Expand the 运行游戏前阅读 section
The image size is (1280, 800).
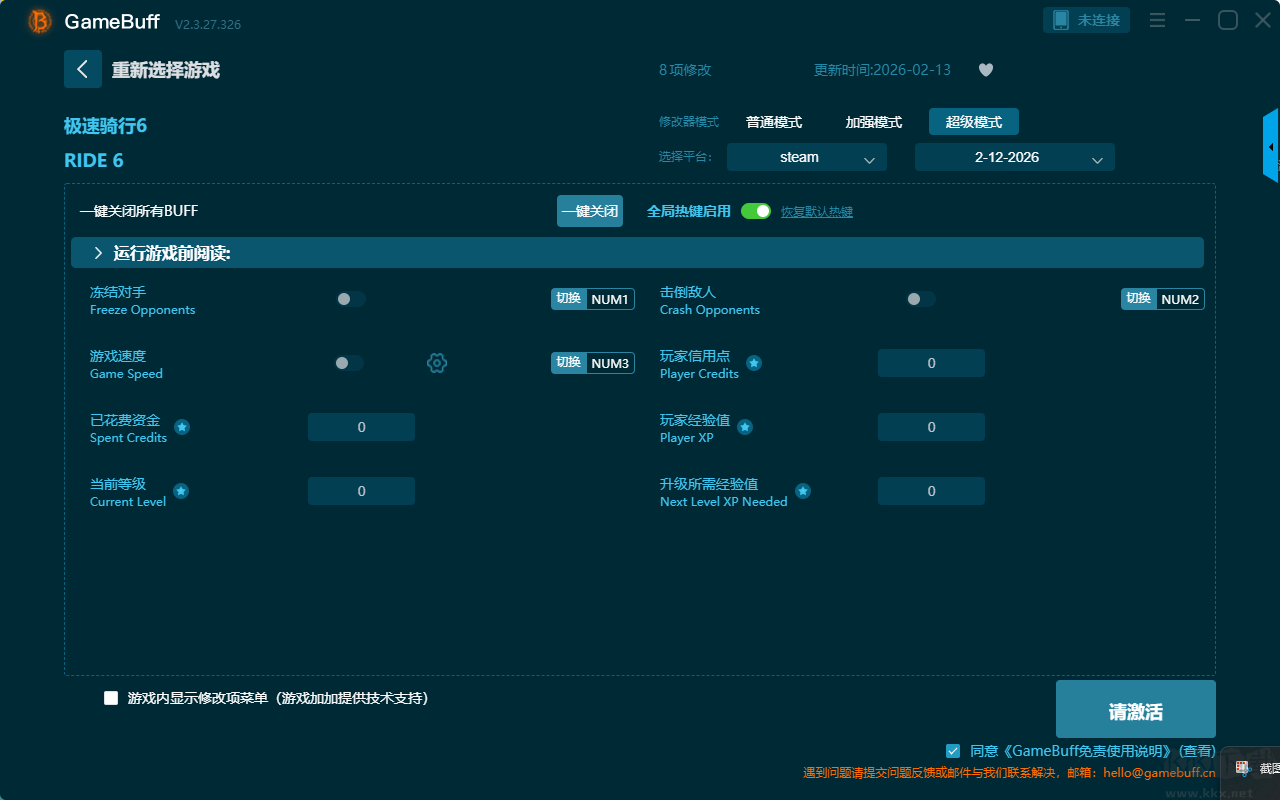click(637, 253)
